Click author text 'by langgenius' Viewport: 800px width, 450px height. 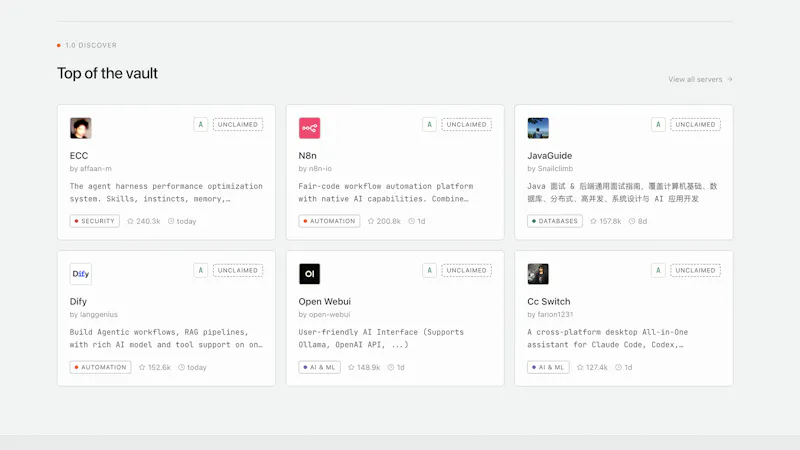point(94,314)
